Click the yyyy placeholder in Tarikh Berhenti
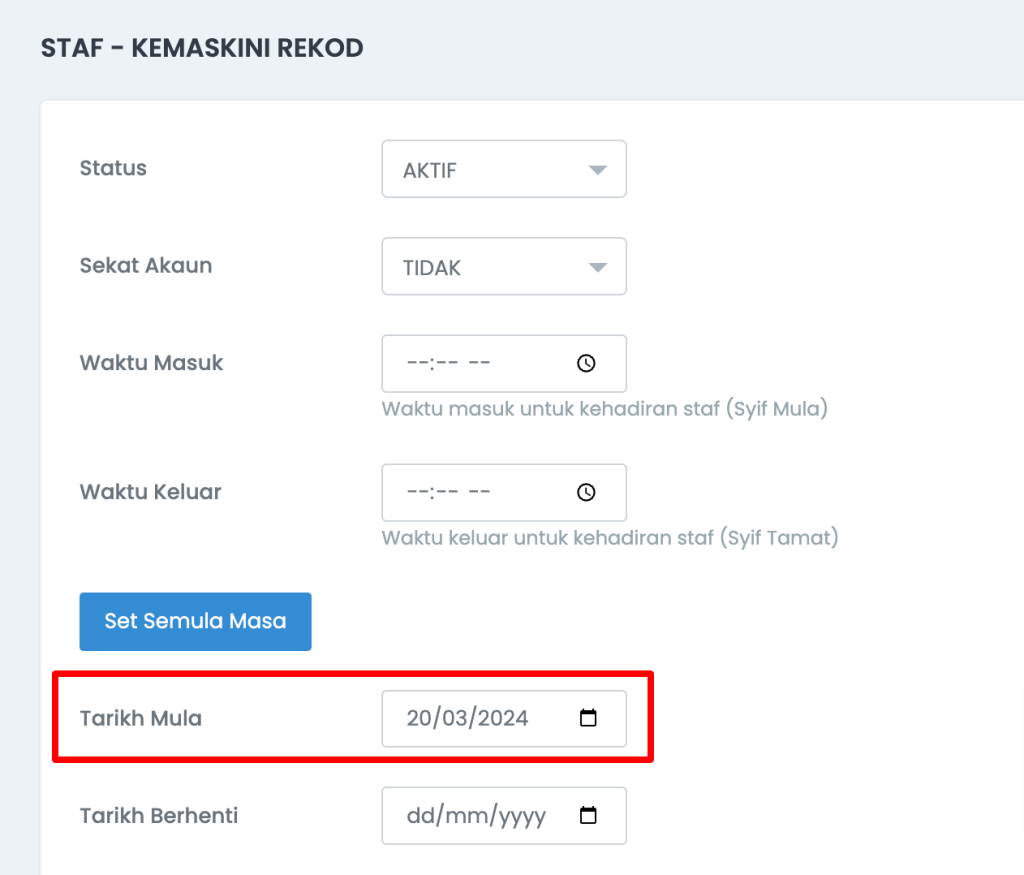 pos(522,817)
